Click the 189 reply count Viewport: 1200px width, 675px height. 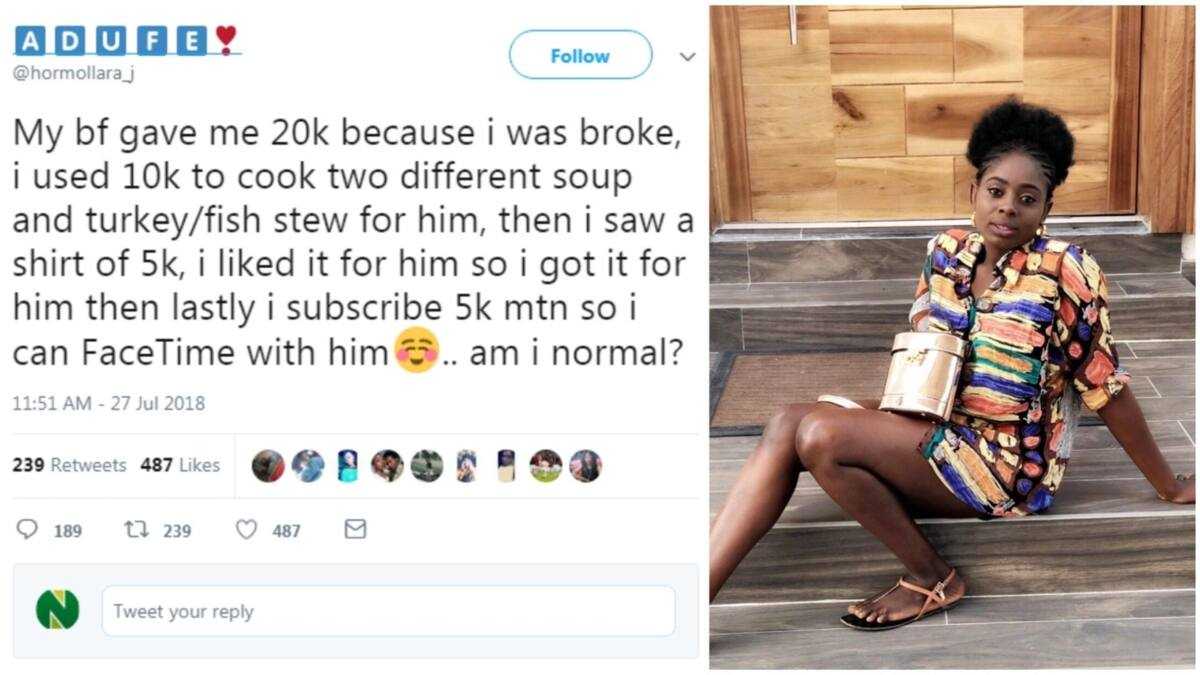68,531
